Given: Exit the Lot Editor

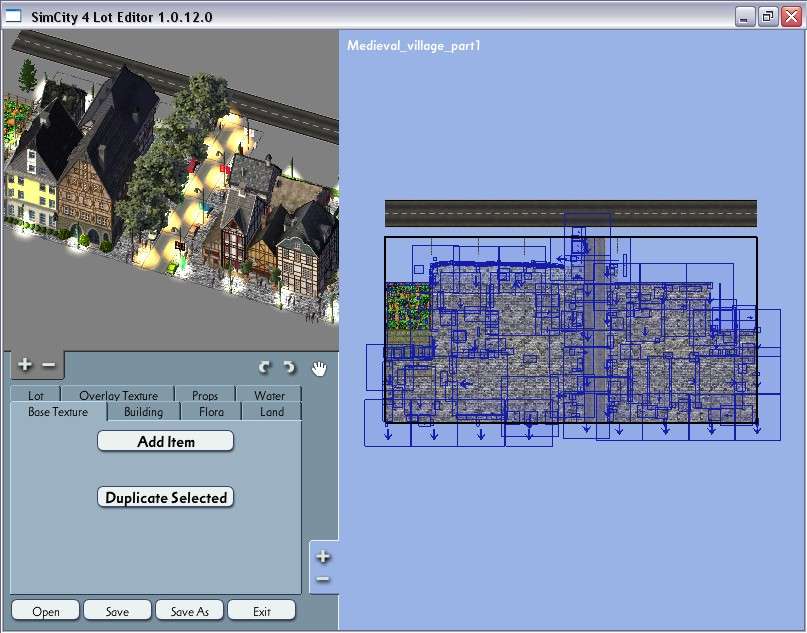Looking at the screenshot, I should click(x=261, y=611).
